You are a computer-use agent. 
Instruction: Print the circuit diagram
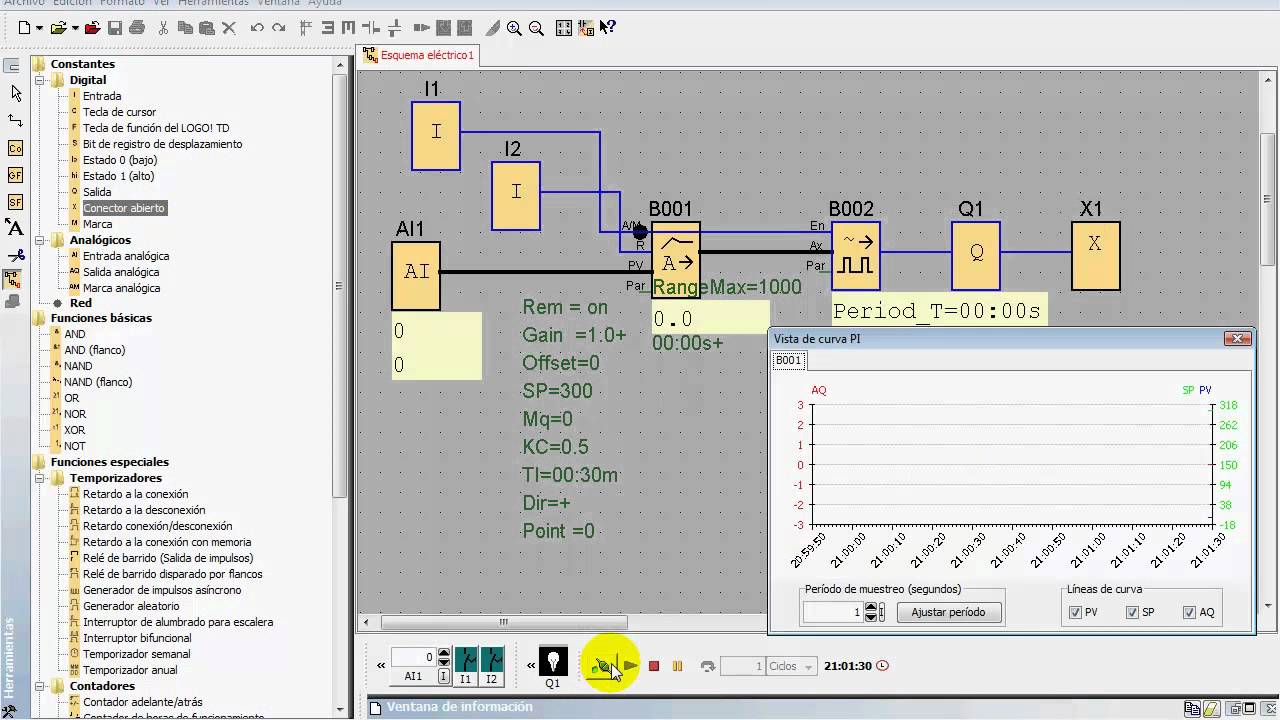138,28
